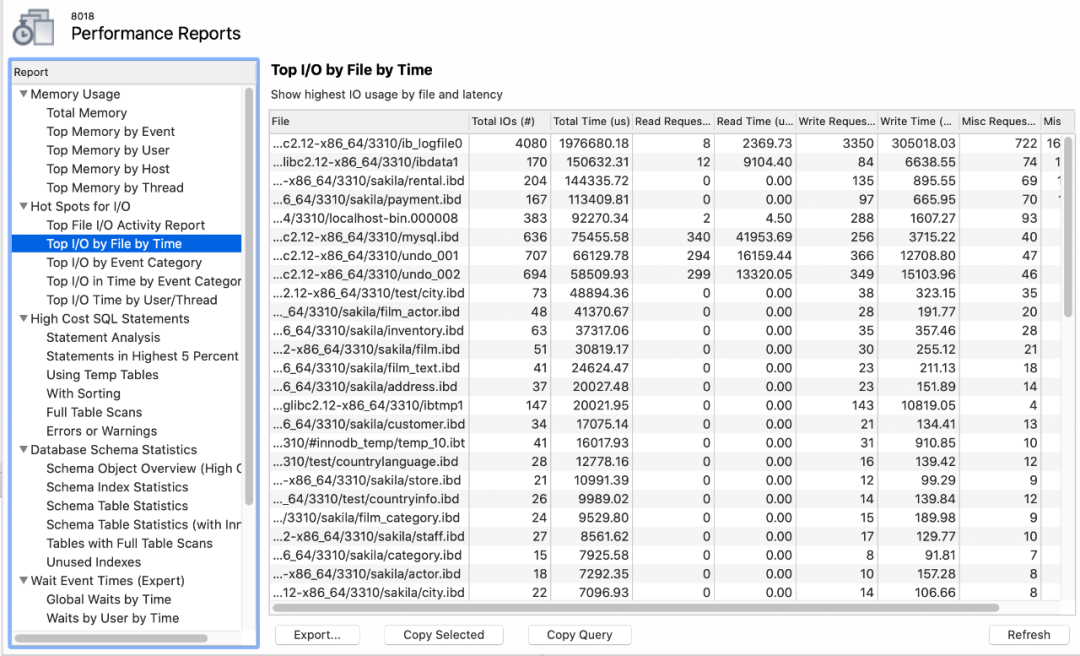The image size is (1080, 656).
Task: Sort by the Total IOs (#) column
Action: click(508, 122)
